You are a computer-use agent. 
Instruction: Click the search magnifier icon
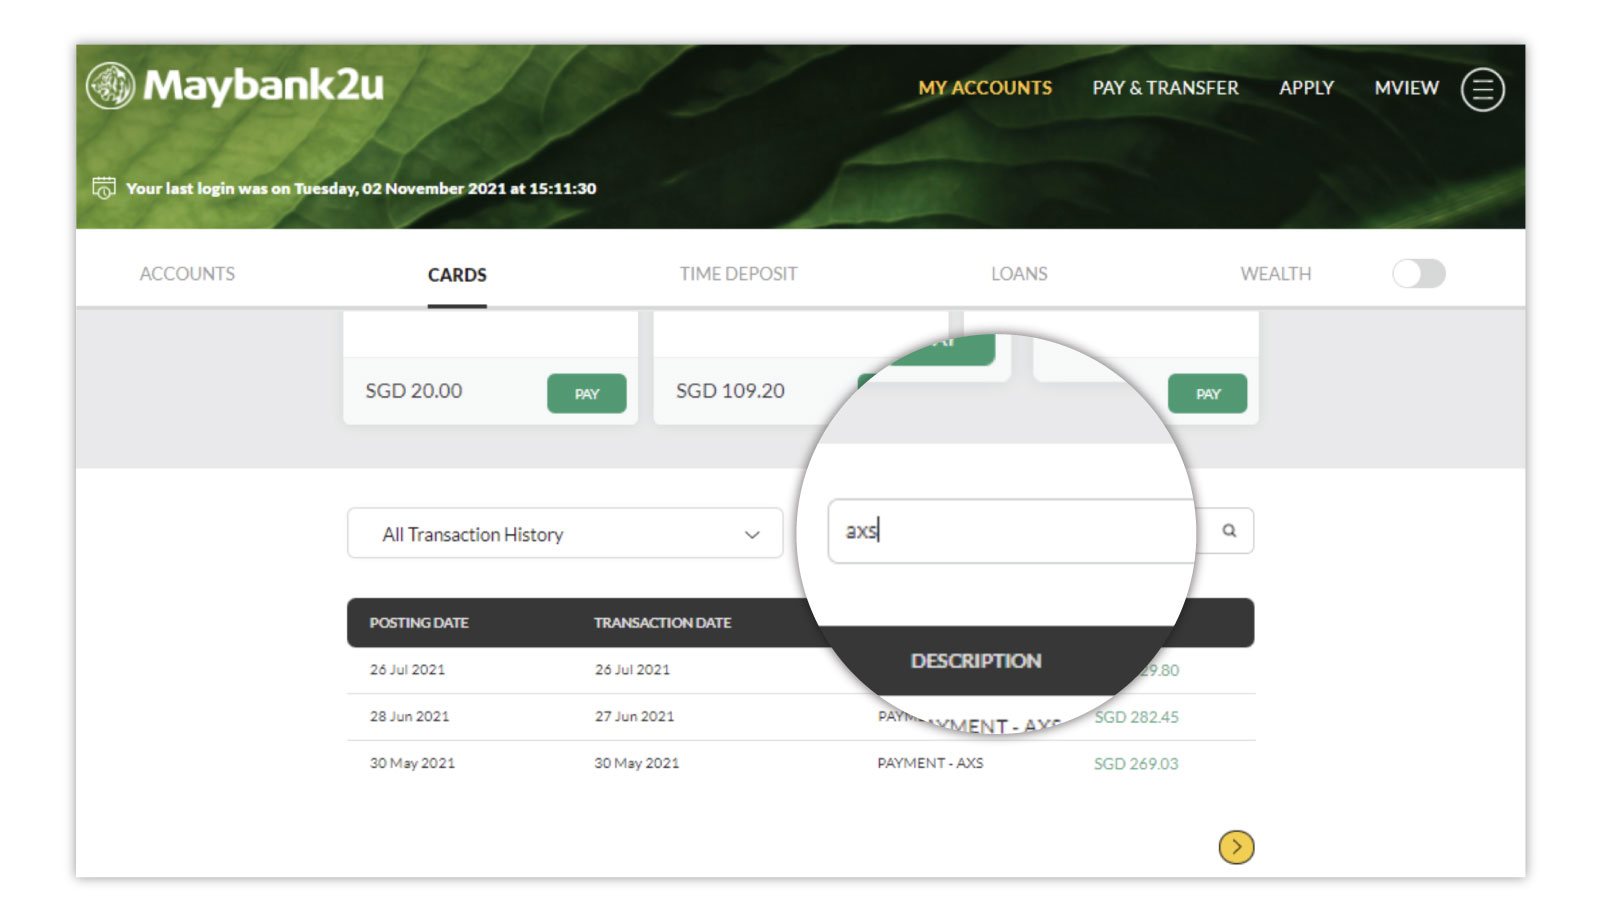pos(1229,530)
